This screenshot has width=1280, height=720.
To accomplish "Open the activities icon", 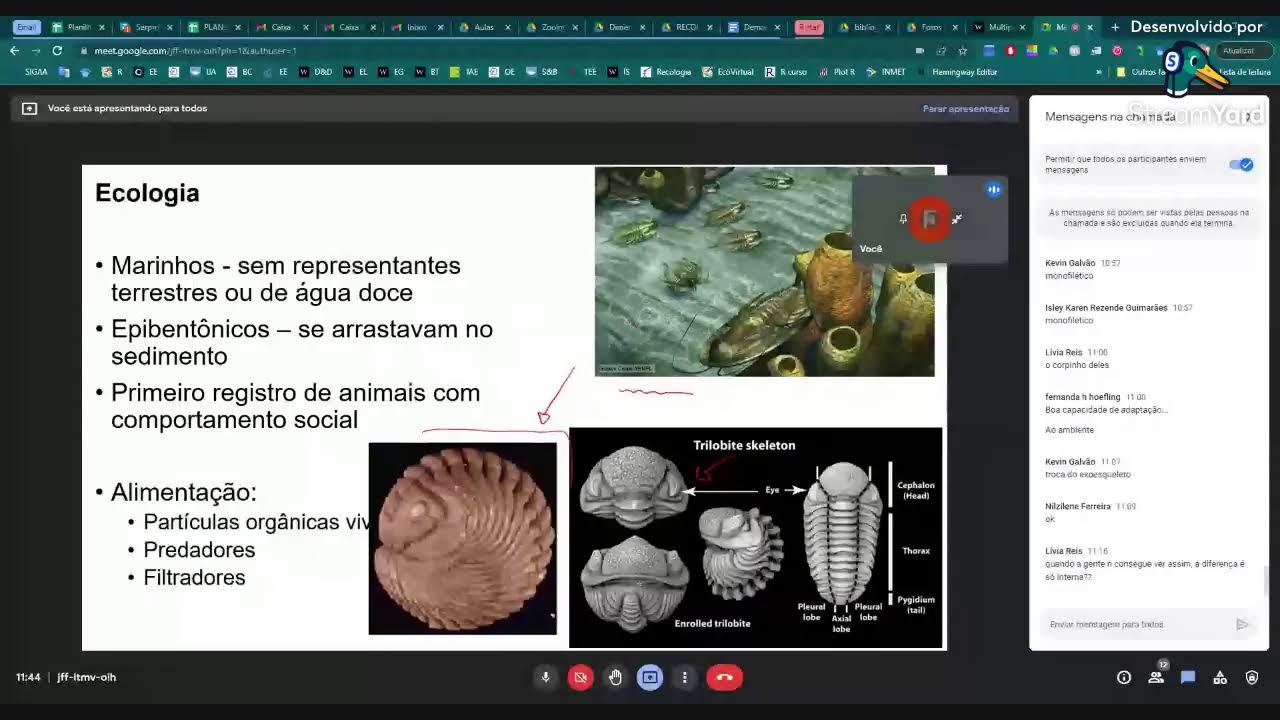I will 1220,677.
